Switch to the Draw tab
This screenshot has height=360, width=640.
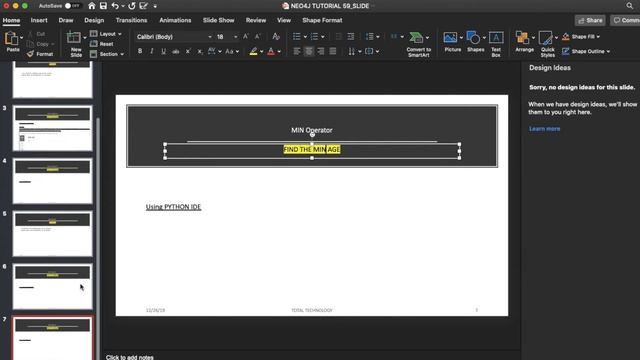66,20
